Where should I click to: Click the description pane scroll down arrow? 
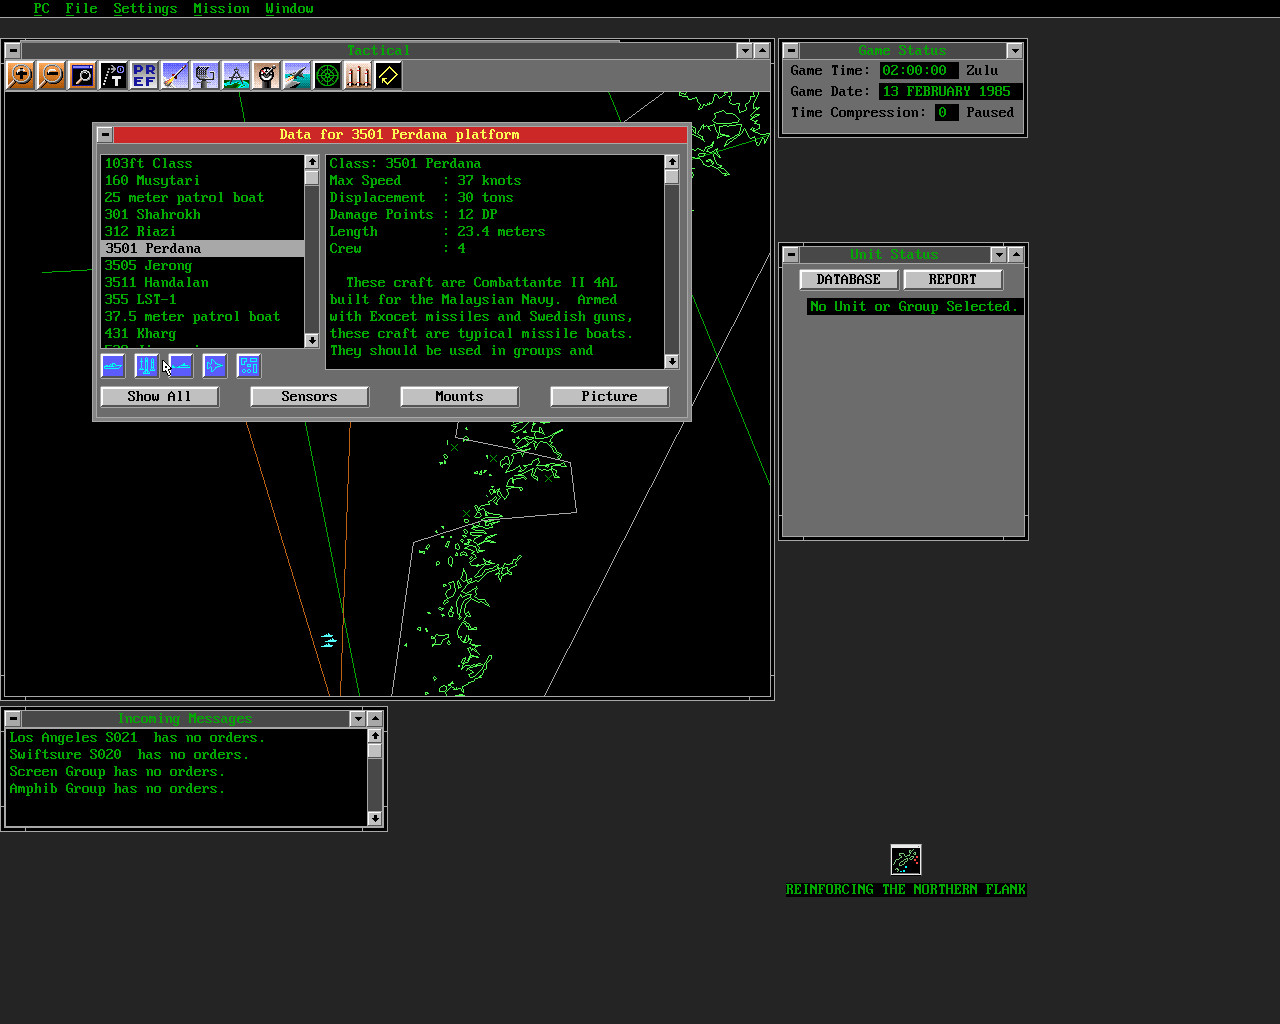[672, 362]
